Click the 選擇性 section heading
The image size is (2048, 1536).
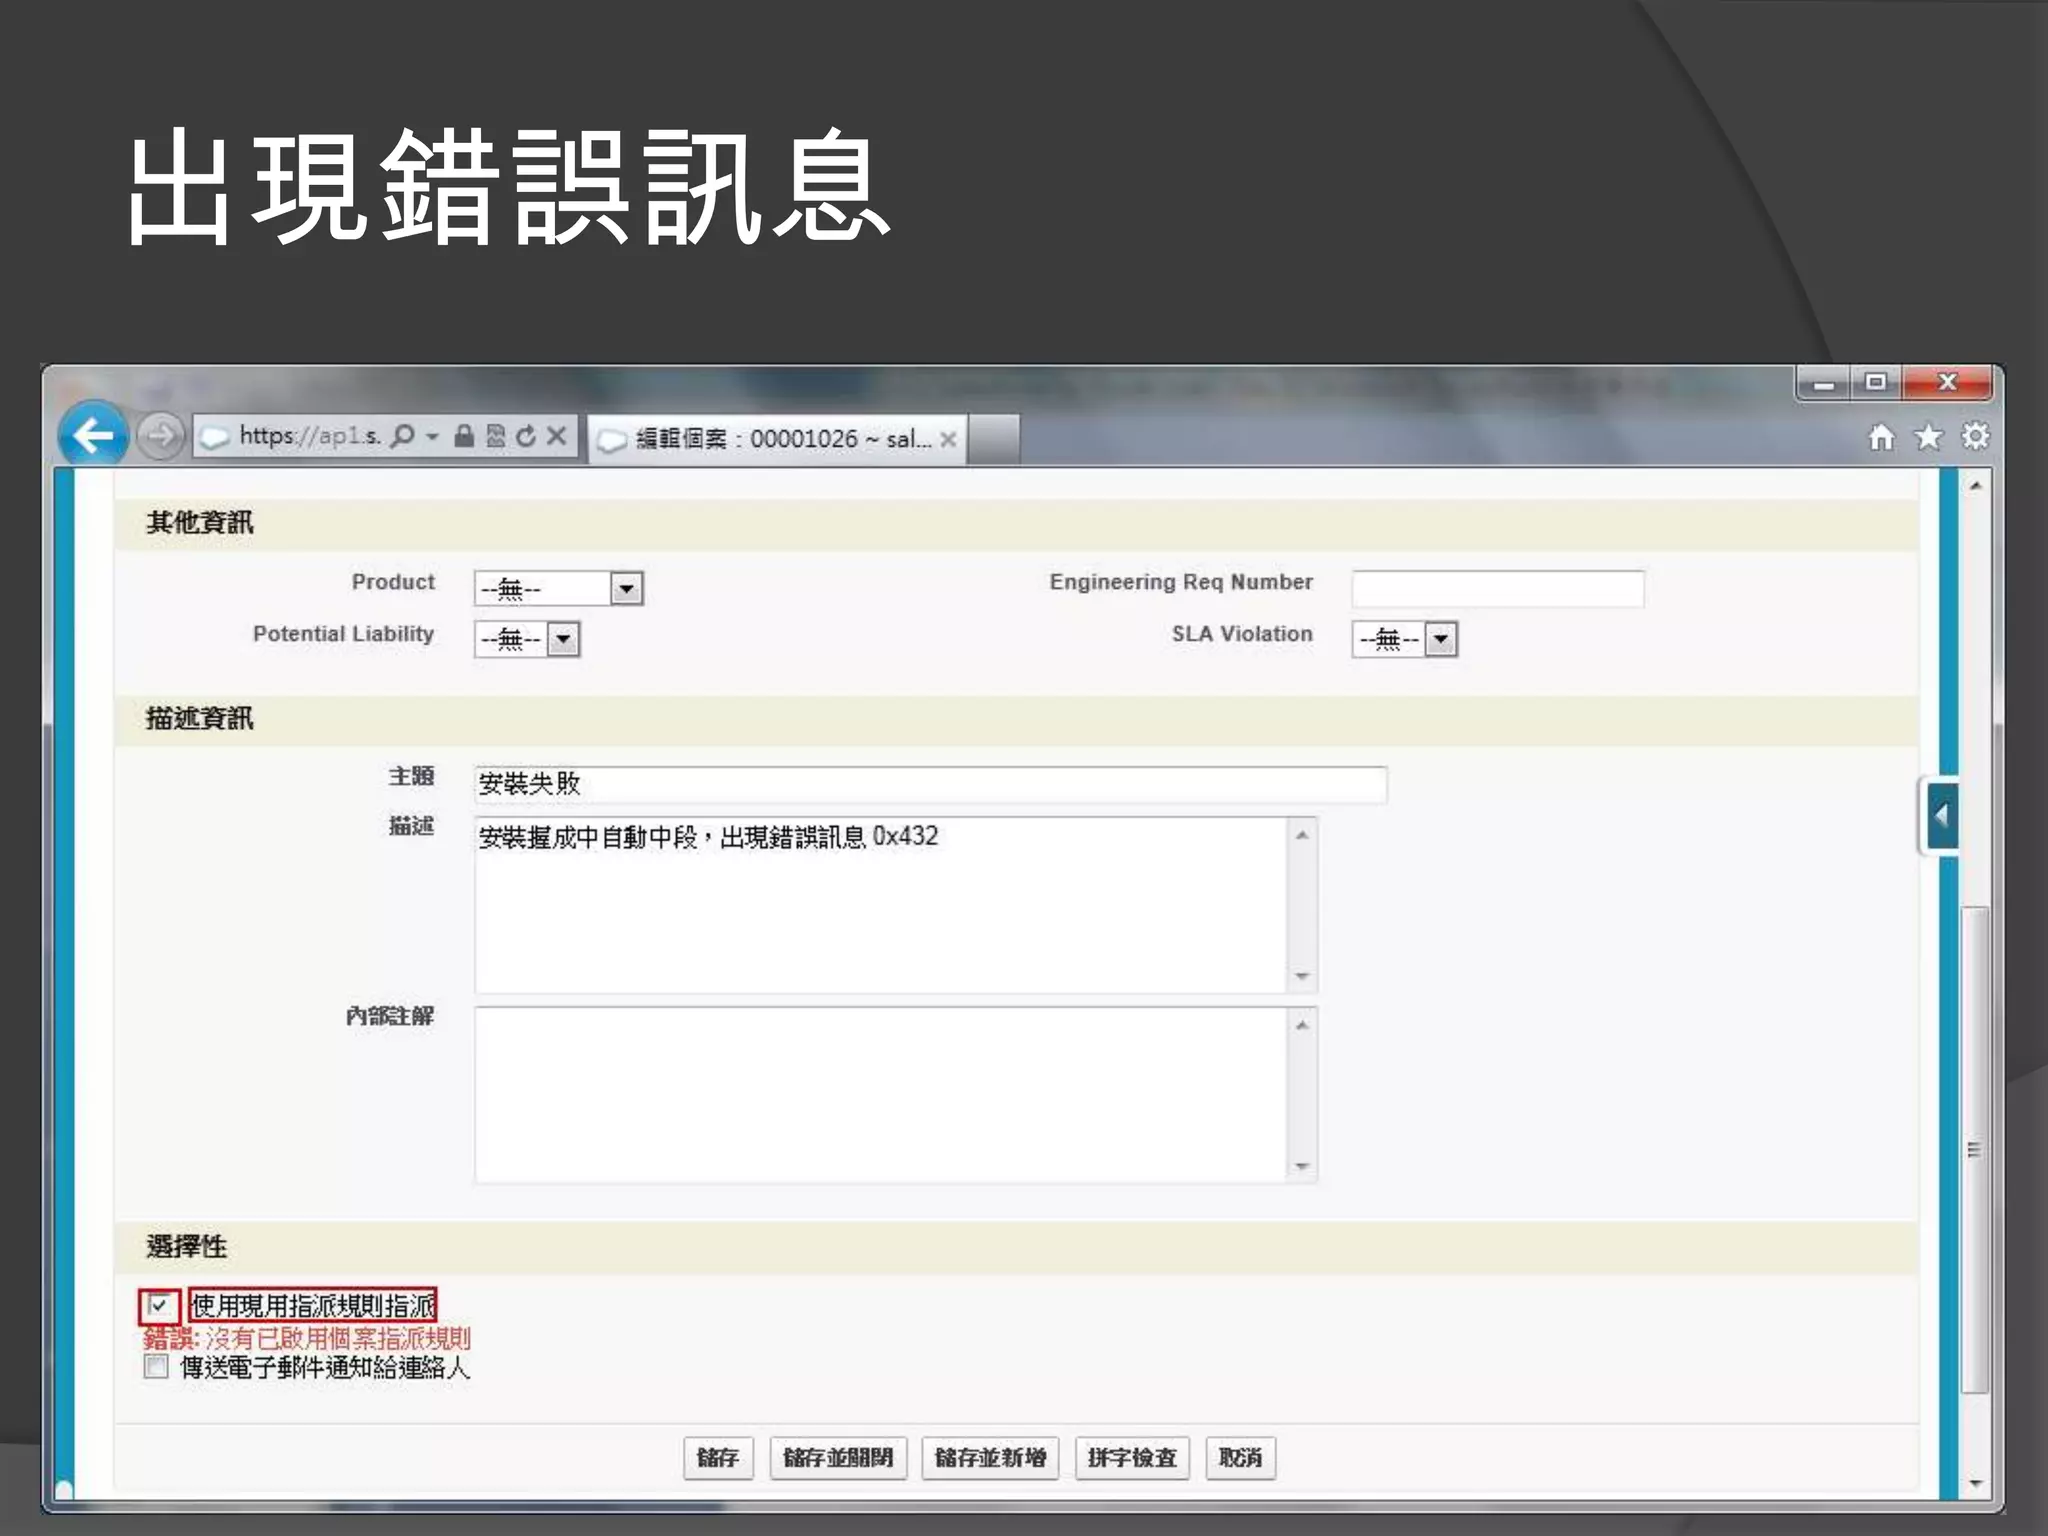tap(187, 1246)
